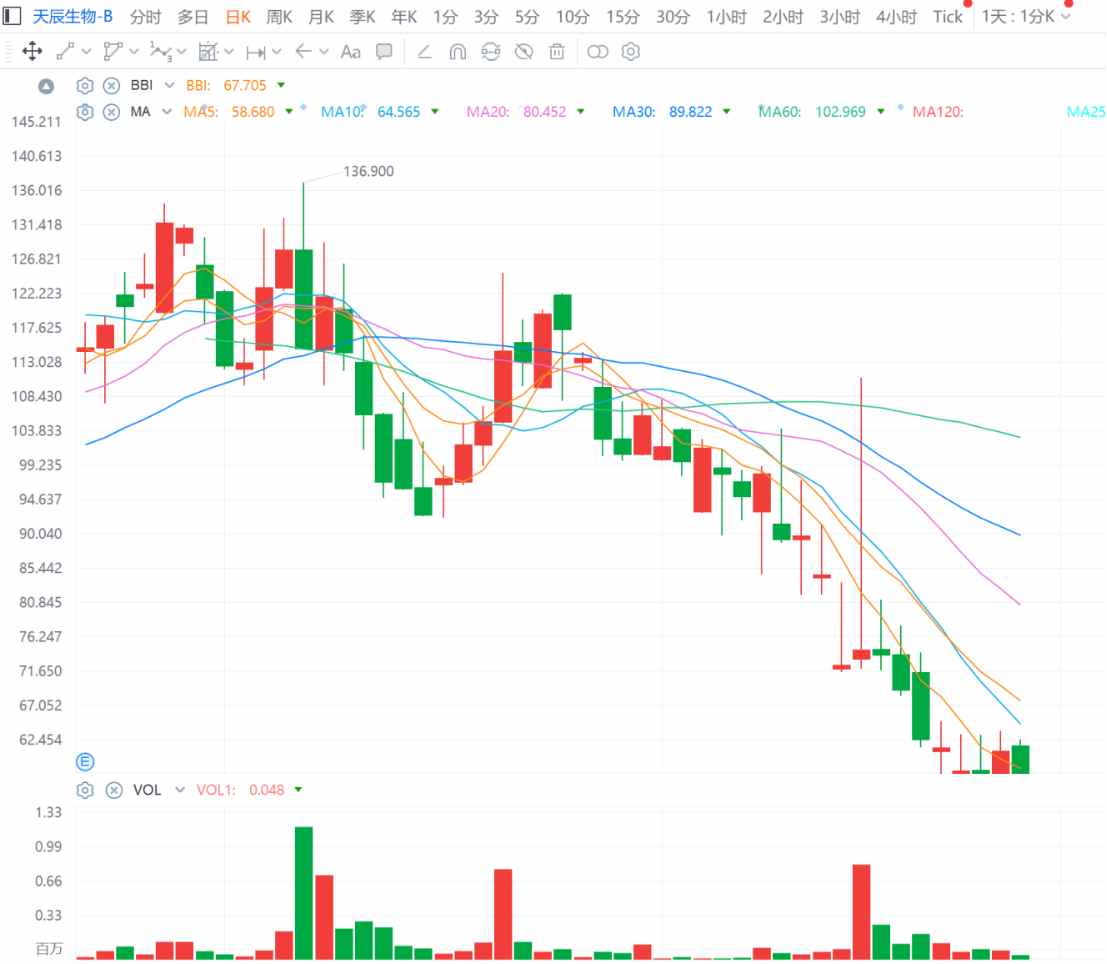This screenshot has width=1107, height=964.
Task: Open the MA indicator name dropdown
Action: click(x=167, y=112)
